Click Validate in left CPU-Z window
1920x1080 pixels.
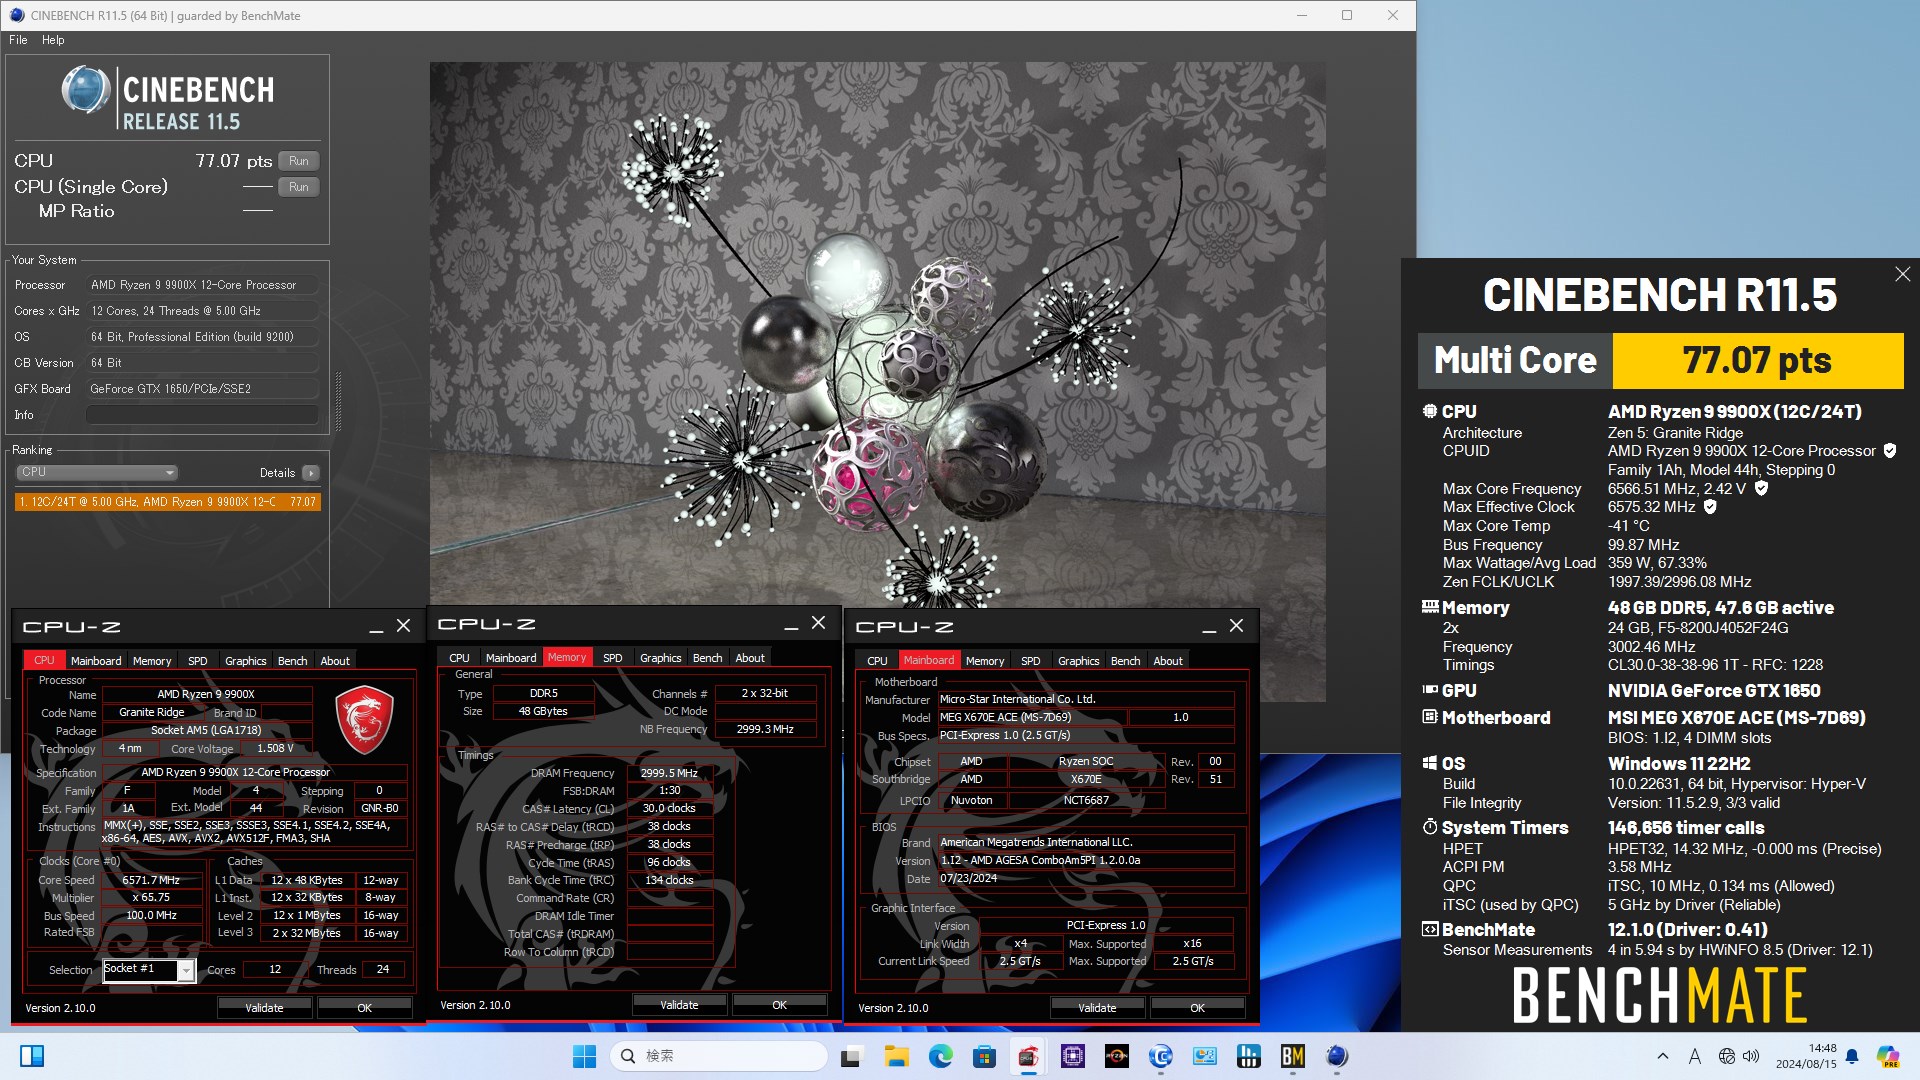point(264,1008)
